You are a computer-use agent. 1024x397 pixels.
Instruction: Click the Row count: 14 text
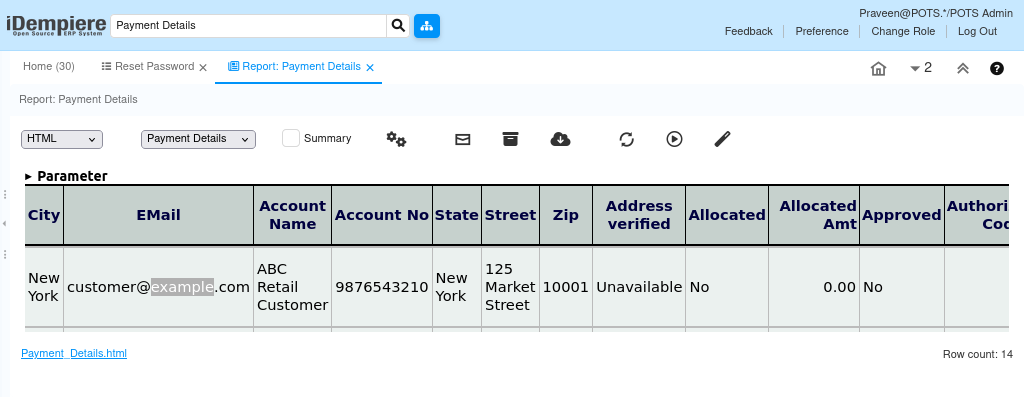[978, 355]
